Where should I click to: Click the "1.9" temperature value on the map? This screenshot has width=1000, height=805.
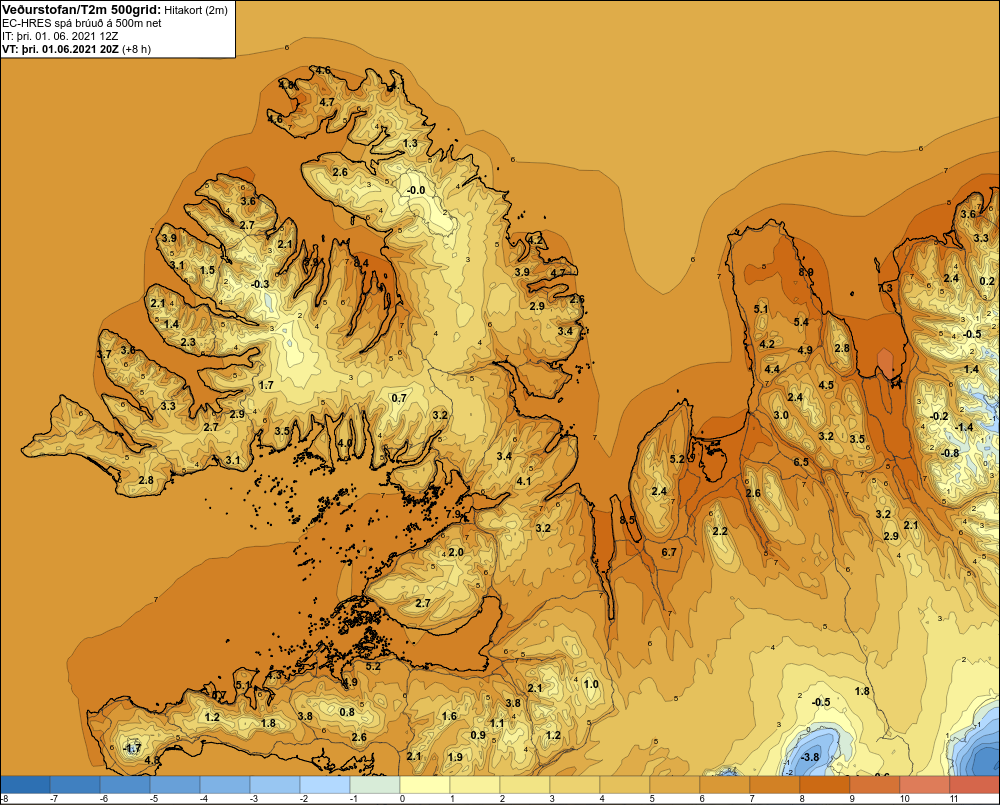click(x=455, y=757)
